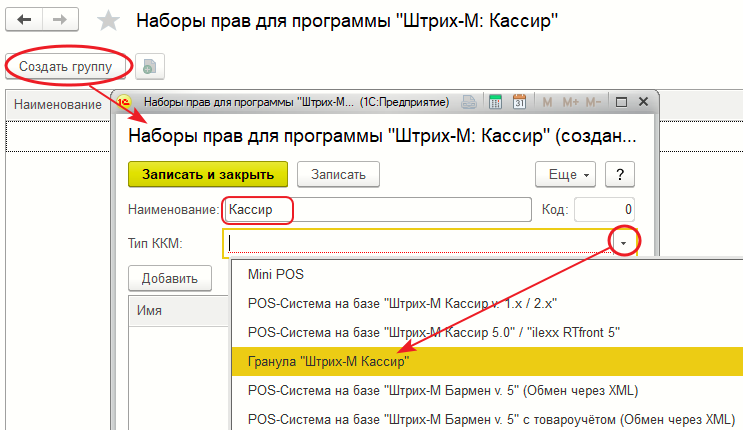Click Записать и закрыть button
This screenshot has width=743, height=430.
pyautogui.click(x=208, y=174)
